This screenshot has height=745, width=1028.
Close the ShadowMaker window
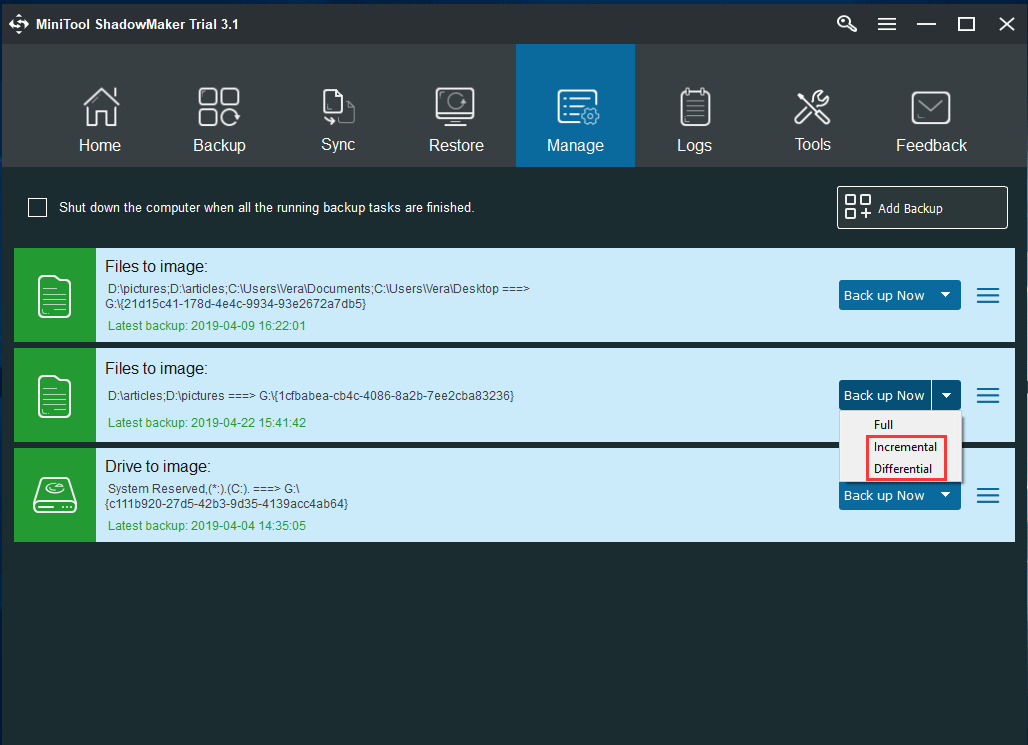point(1006,24)
